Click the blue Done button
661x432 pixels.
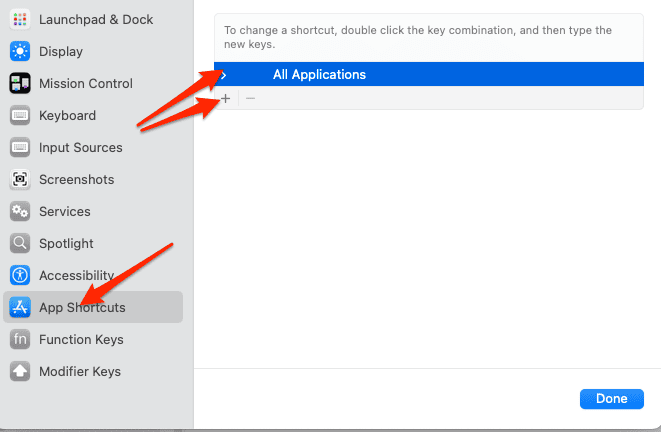coord(611,398)
